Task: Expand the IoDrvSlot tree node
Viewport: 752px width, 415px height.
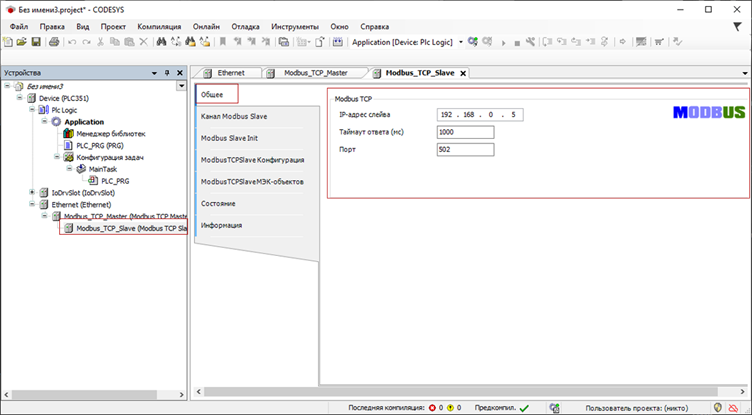Action: (32, 192)
